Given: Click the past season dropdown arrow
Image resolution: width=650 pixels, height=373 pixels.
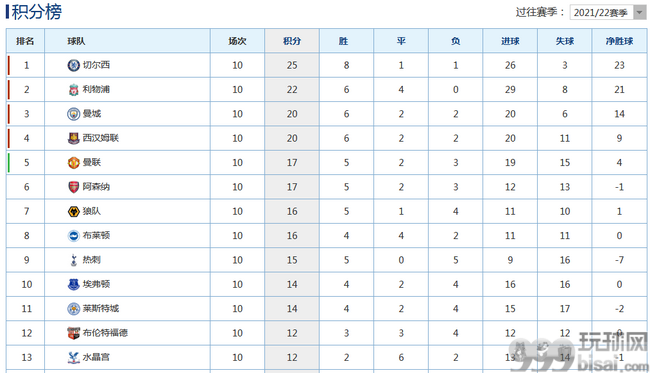Looking at the screenshot, I should (640, 12).
